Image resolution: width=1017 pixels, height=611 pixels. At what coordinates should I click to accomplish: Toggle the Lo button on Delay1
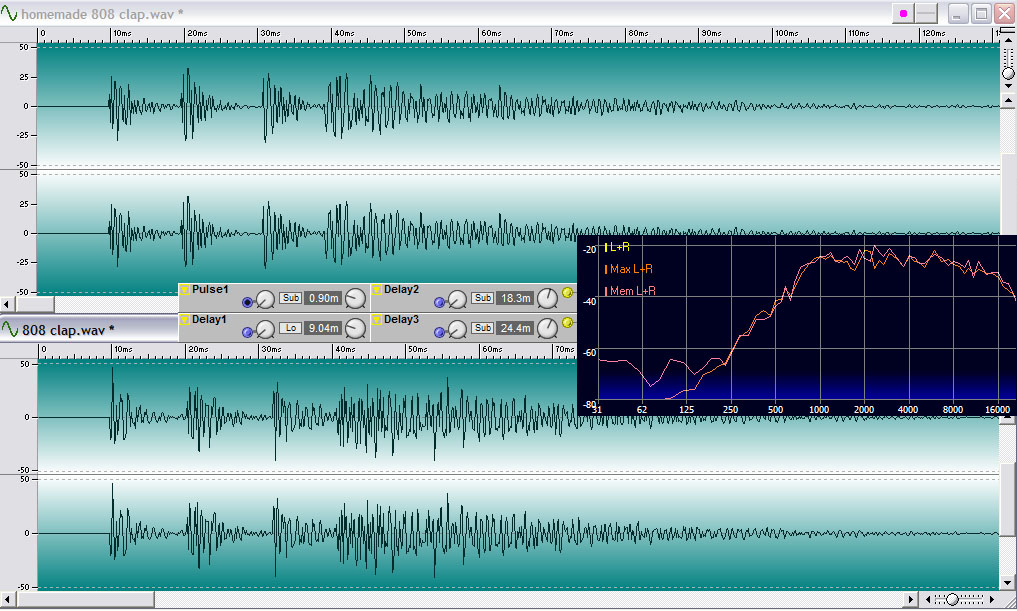[x=290, y=328]
